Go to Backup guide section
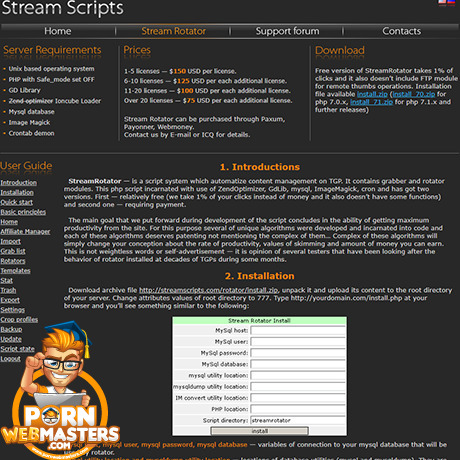The height and width of the screenshot is (460, 460). pos(11,329)
